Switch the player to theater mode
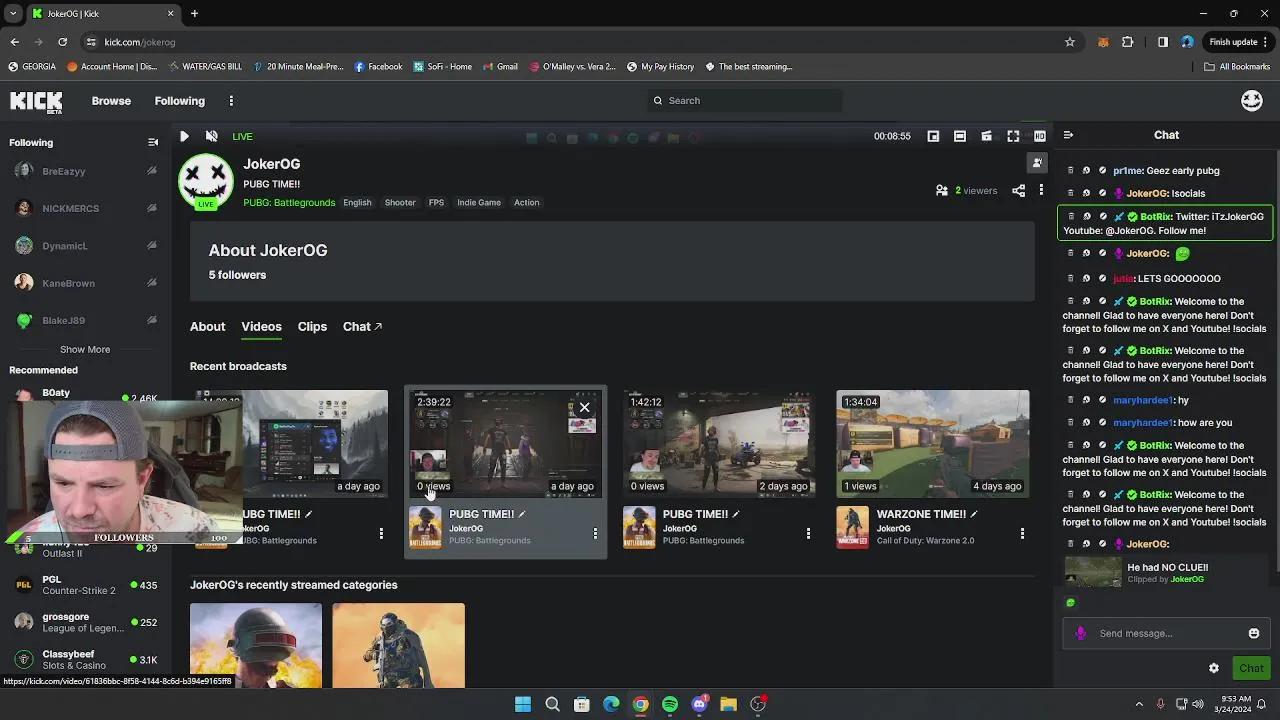The image size is (1280, 720). pyautogui.click(x=960, y=136)
